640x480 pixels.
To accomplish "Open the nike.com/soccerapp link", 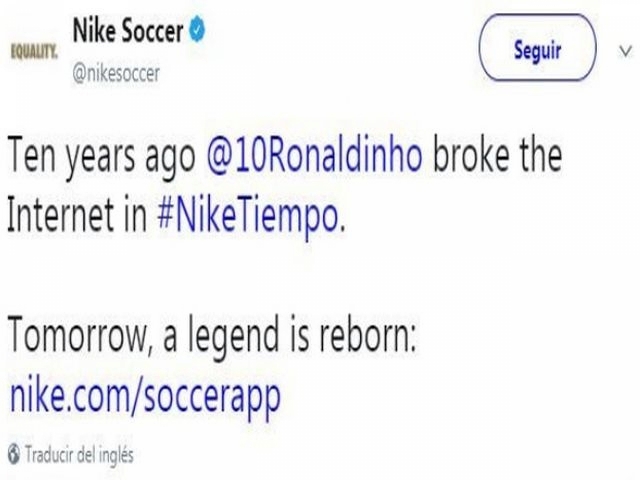I will [x=145, y=396].
